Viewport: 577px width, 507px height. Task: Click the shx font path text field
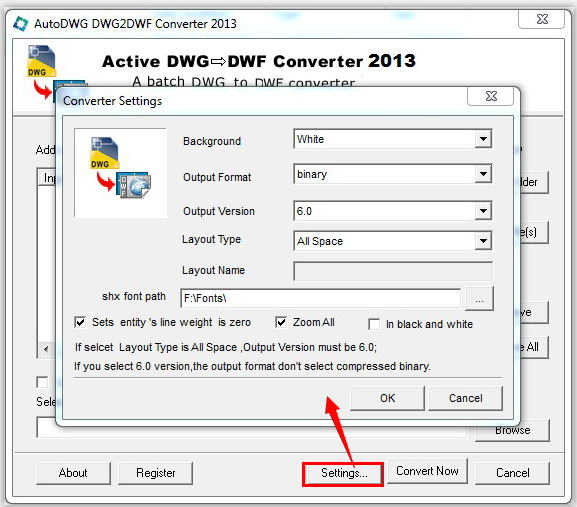click(320, 298)
